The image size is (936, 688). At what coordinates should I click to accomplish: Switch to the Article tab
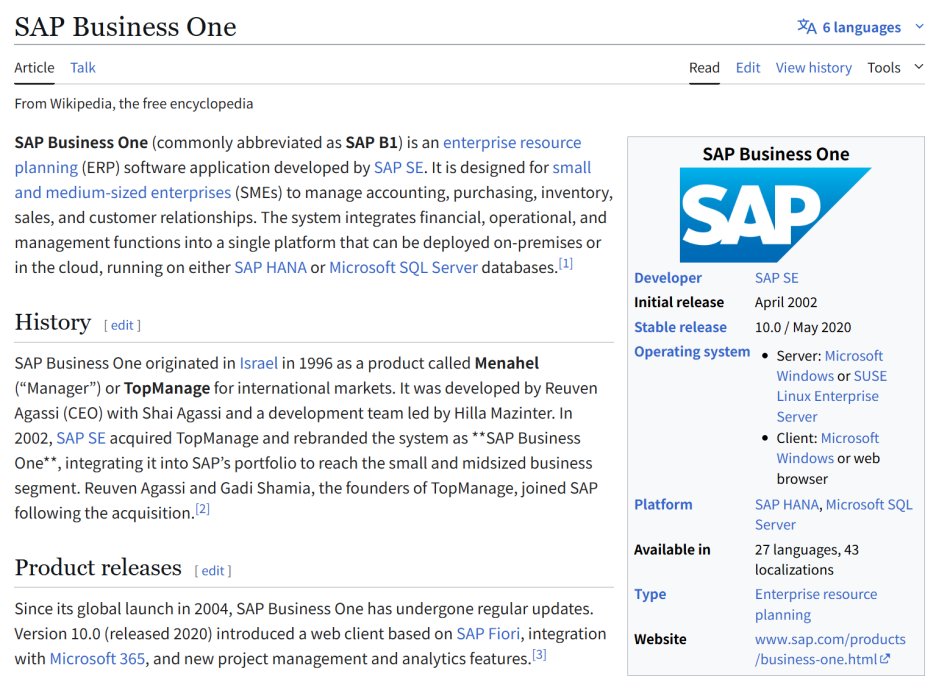(34, 67)
